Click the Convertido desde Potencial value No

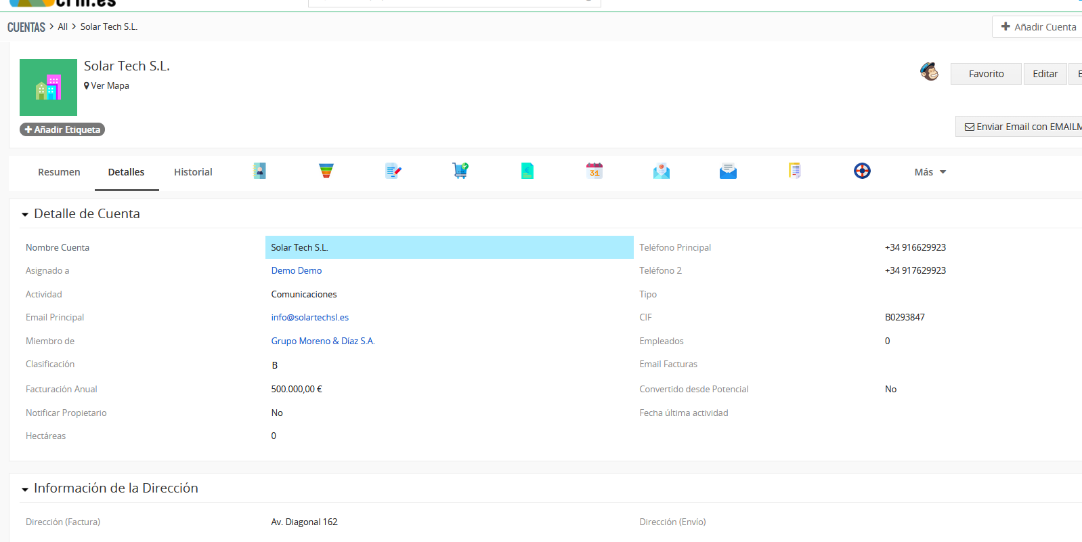pyautogui.click(x=891, y=389)
